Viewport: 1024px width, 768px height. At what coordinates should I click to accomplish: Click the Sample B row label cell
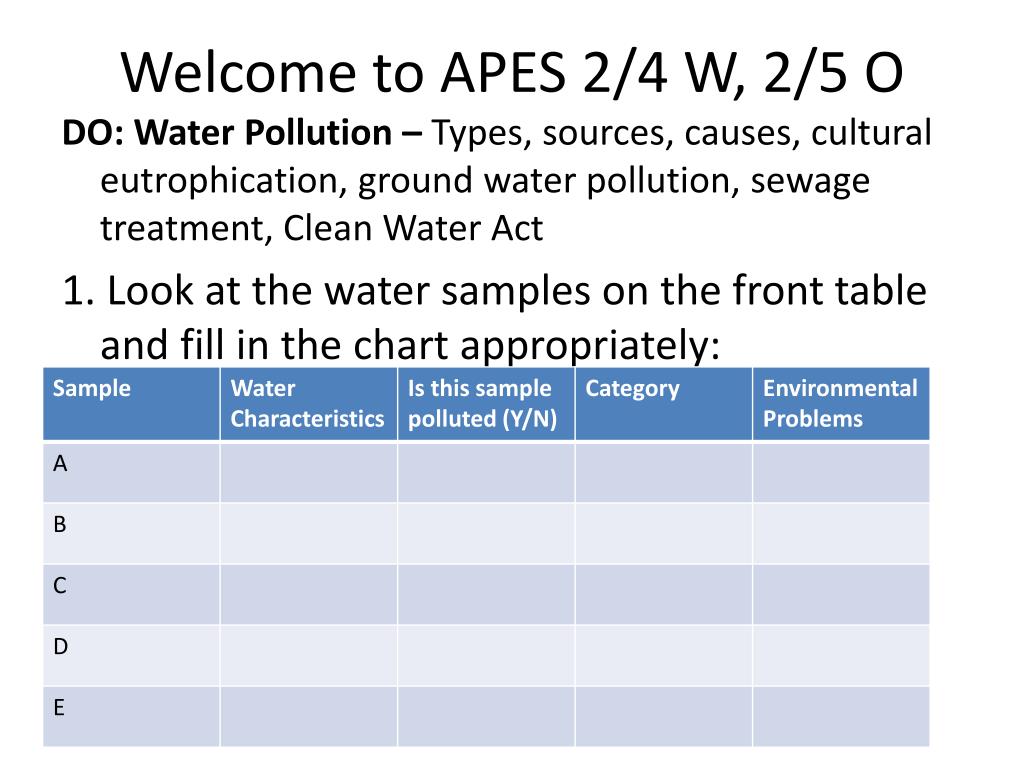coord(131,534)
